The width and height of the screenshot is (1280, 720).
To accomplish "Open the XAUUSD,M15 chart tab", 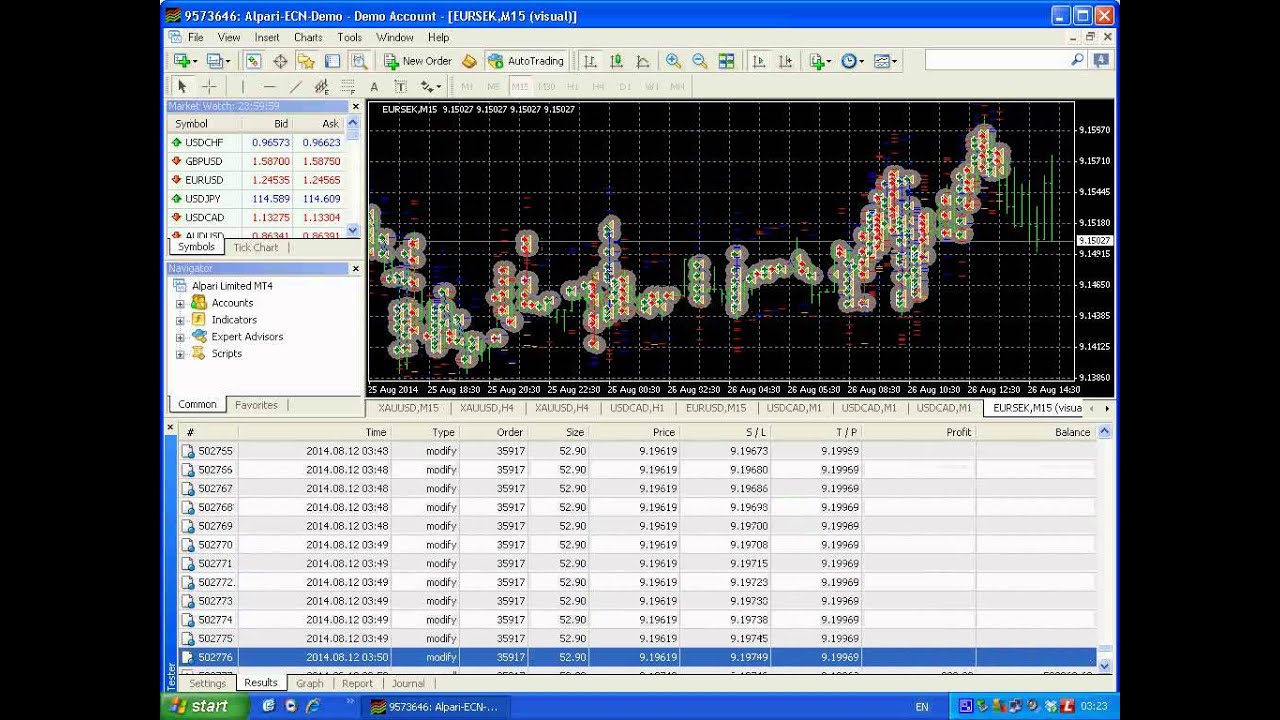I will pos(408,408).
